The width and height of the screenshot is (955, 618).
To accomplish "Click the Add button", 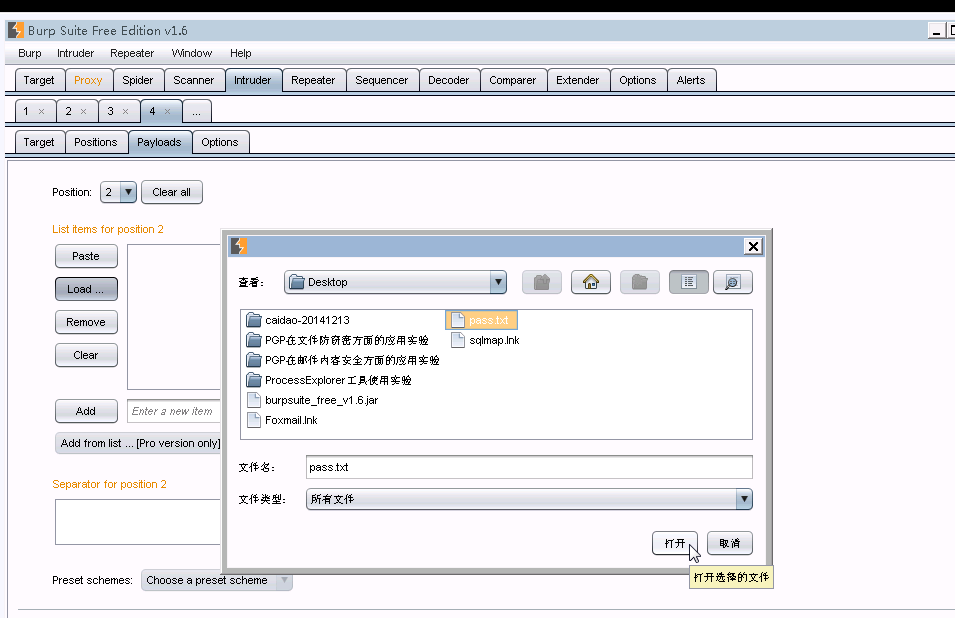I will click(x=86, y=411).
